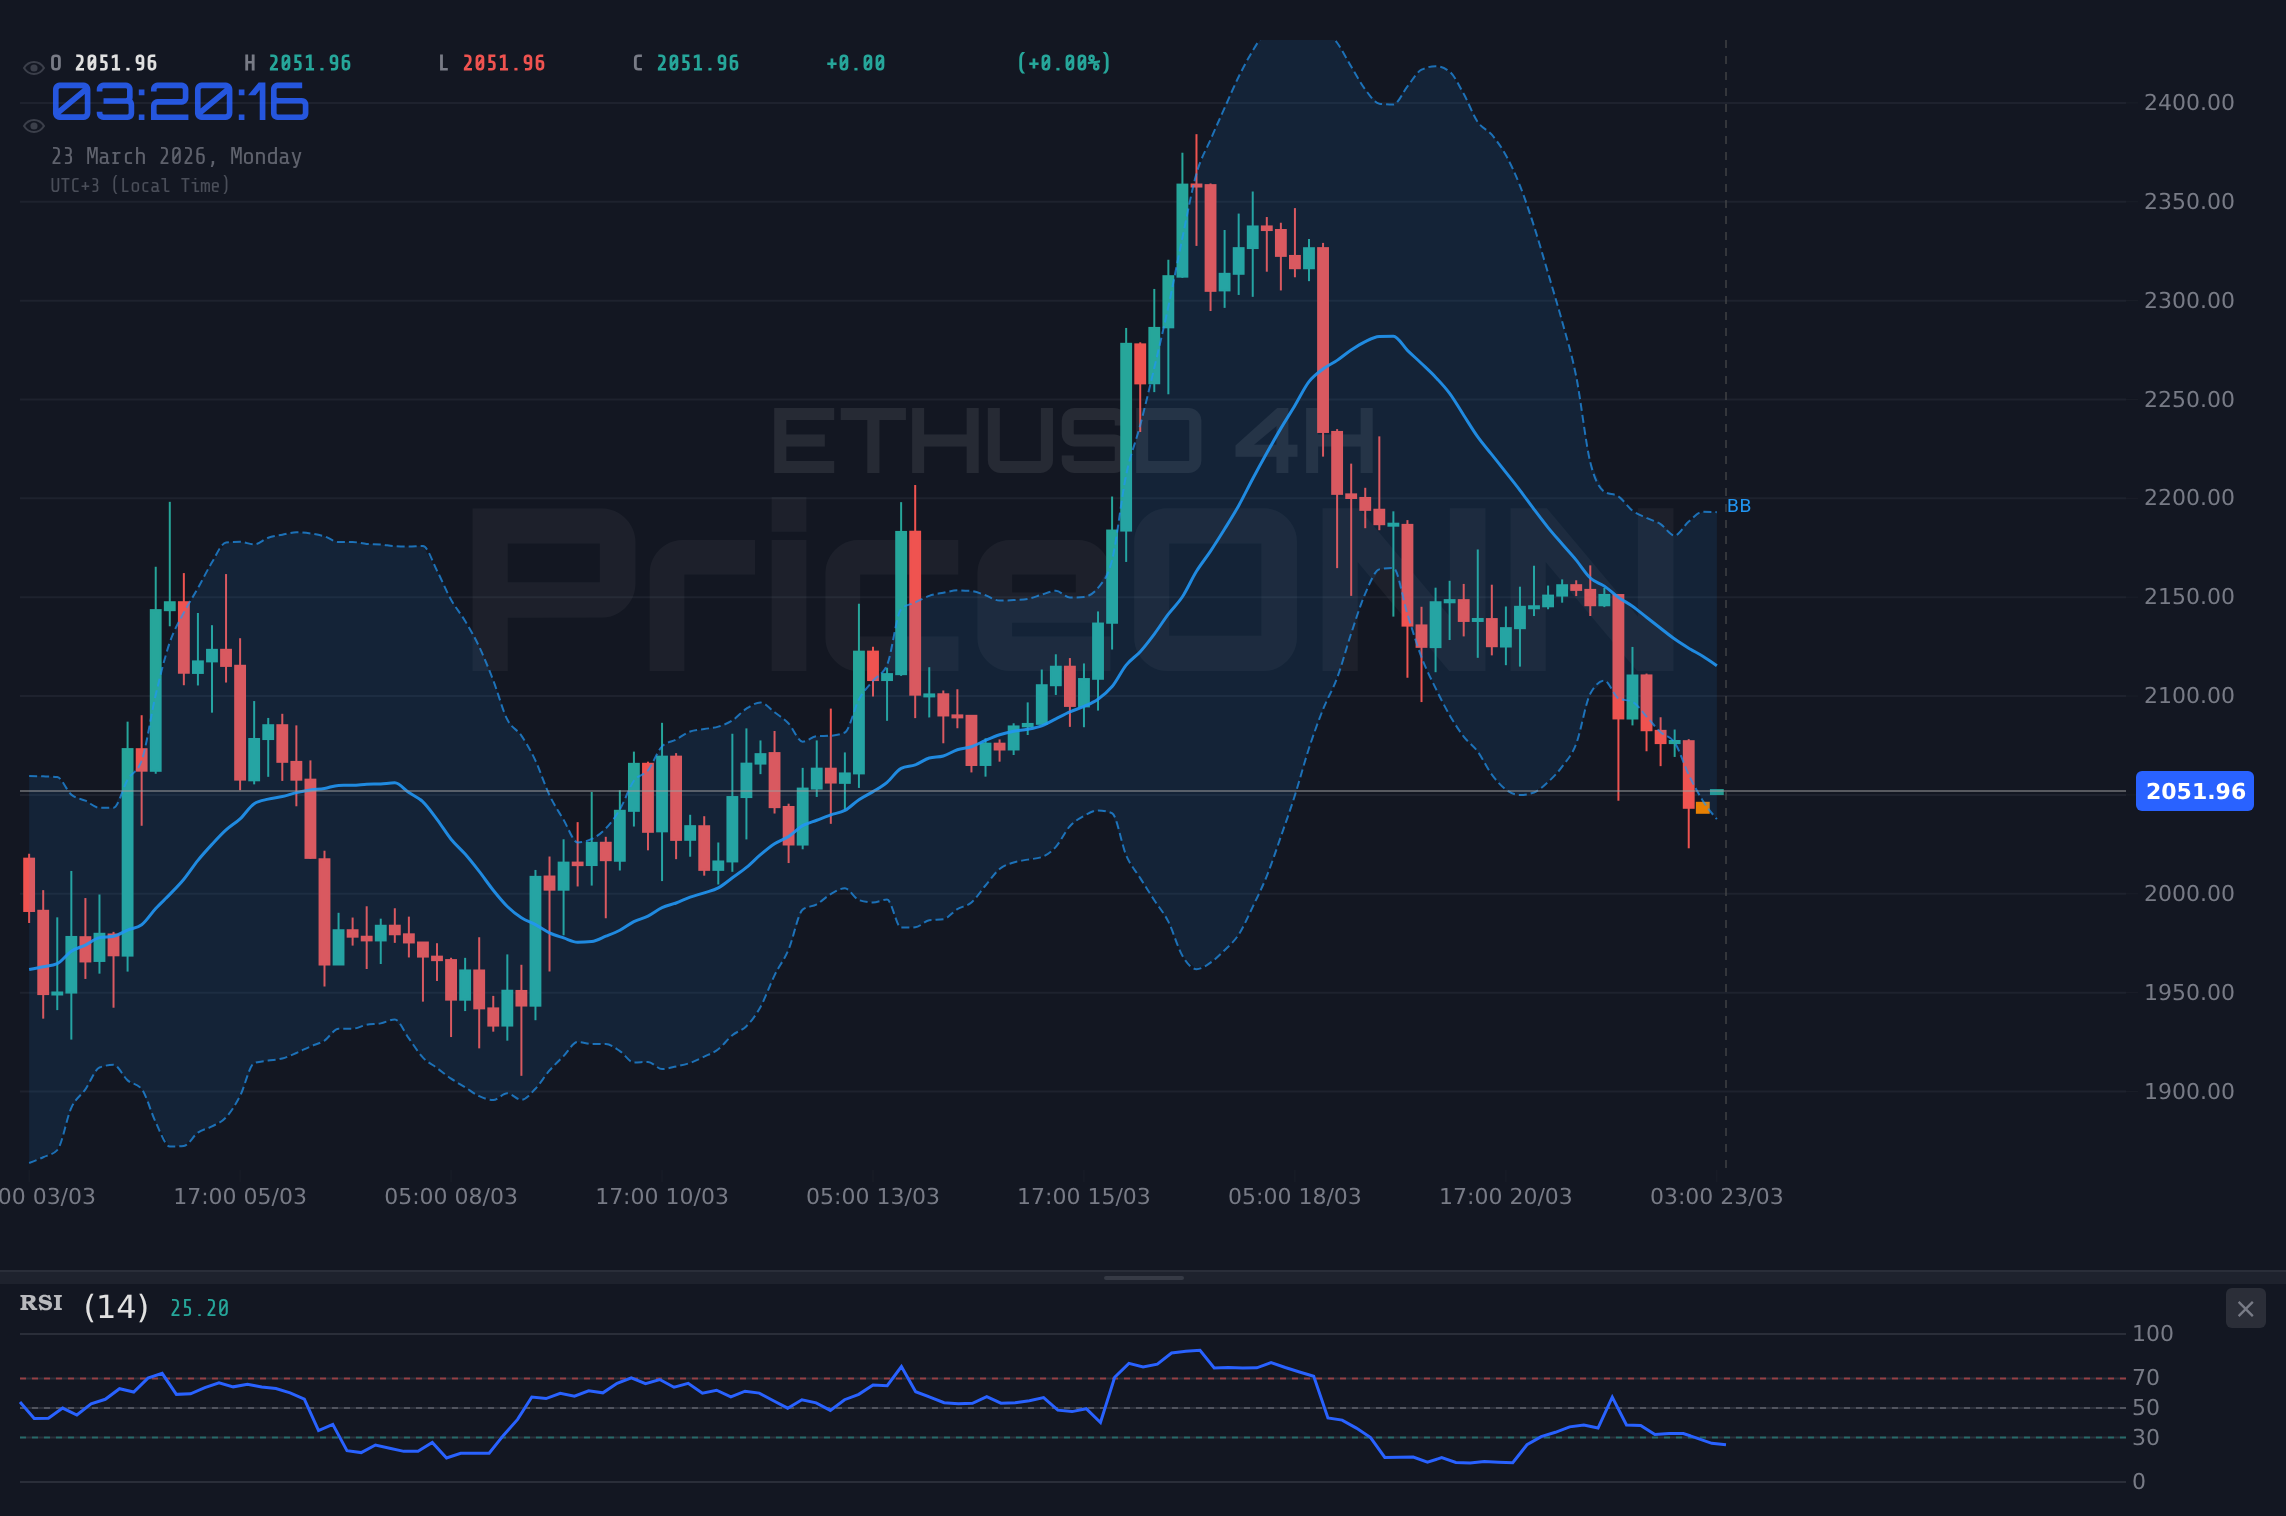Click the RSI 70 overbought level line

pyautogui.click(x=1100, y=1378)
